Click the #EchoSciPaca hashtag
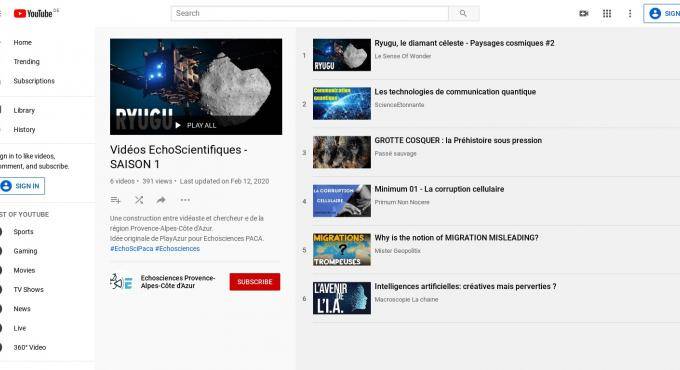The height and width of the screenshot is (370, 680). click(x=131, y=249)
